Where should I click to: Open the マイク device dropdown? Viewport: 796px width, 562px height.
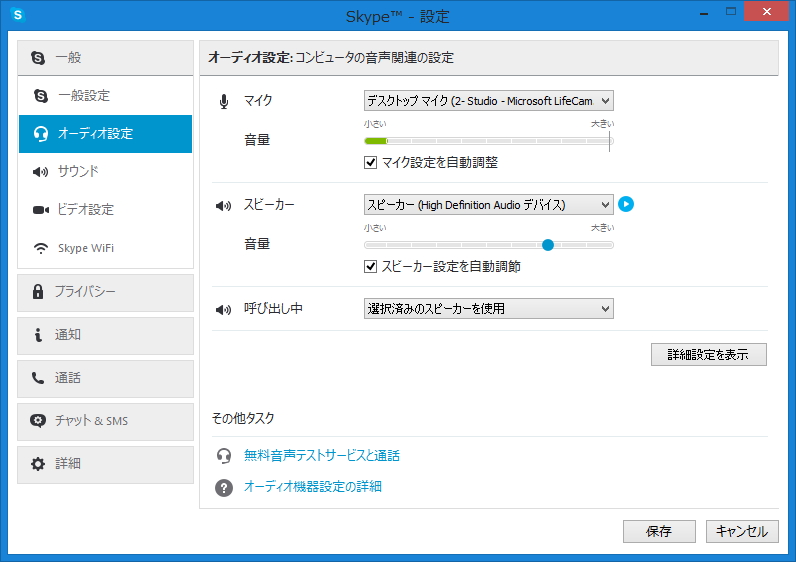pos(488,101)
